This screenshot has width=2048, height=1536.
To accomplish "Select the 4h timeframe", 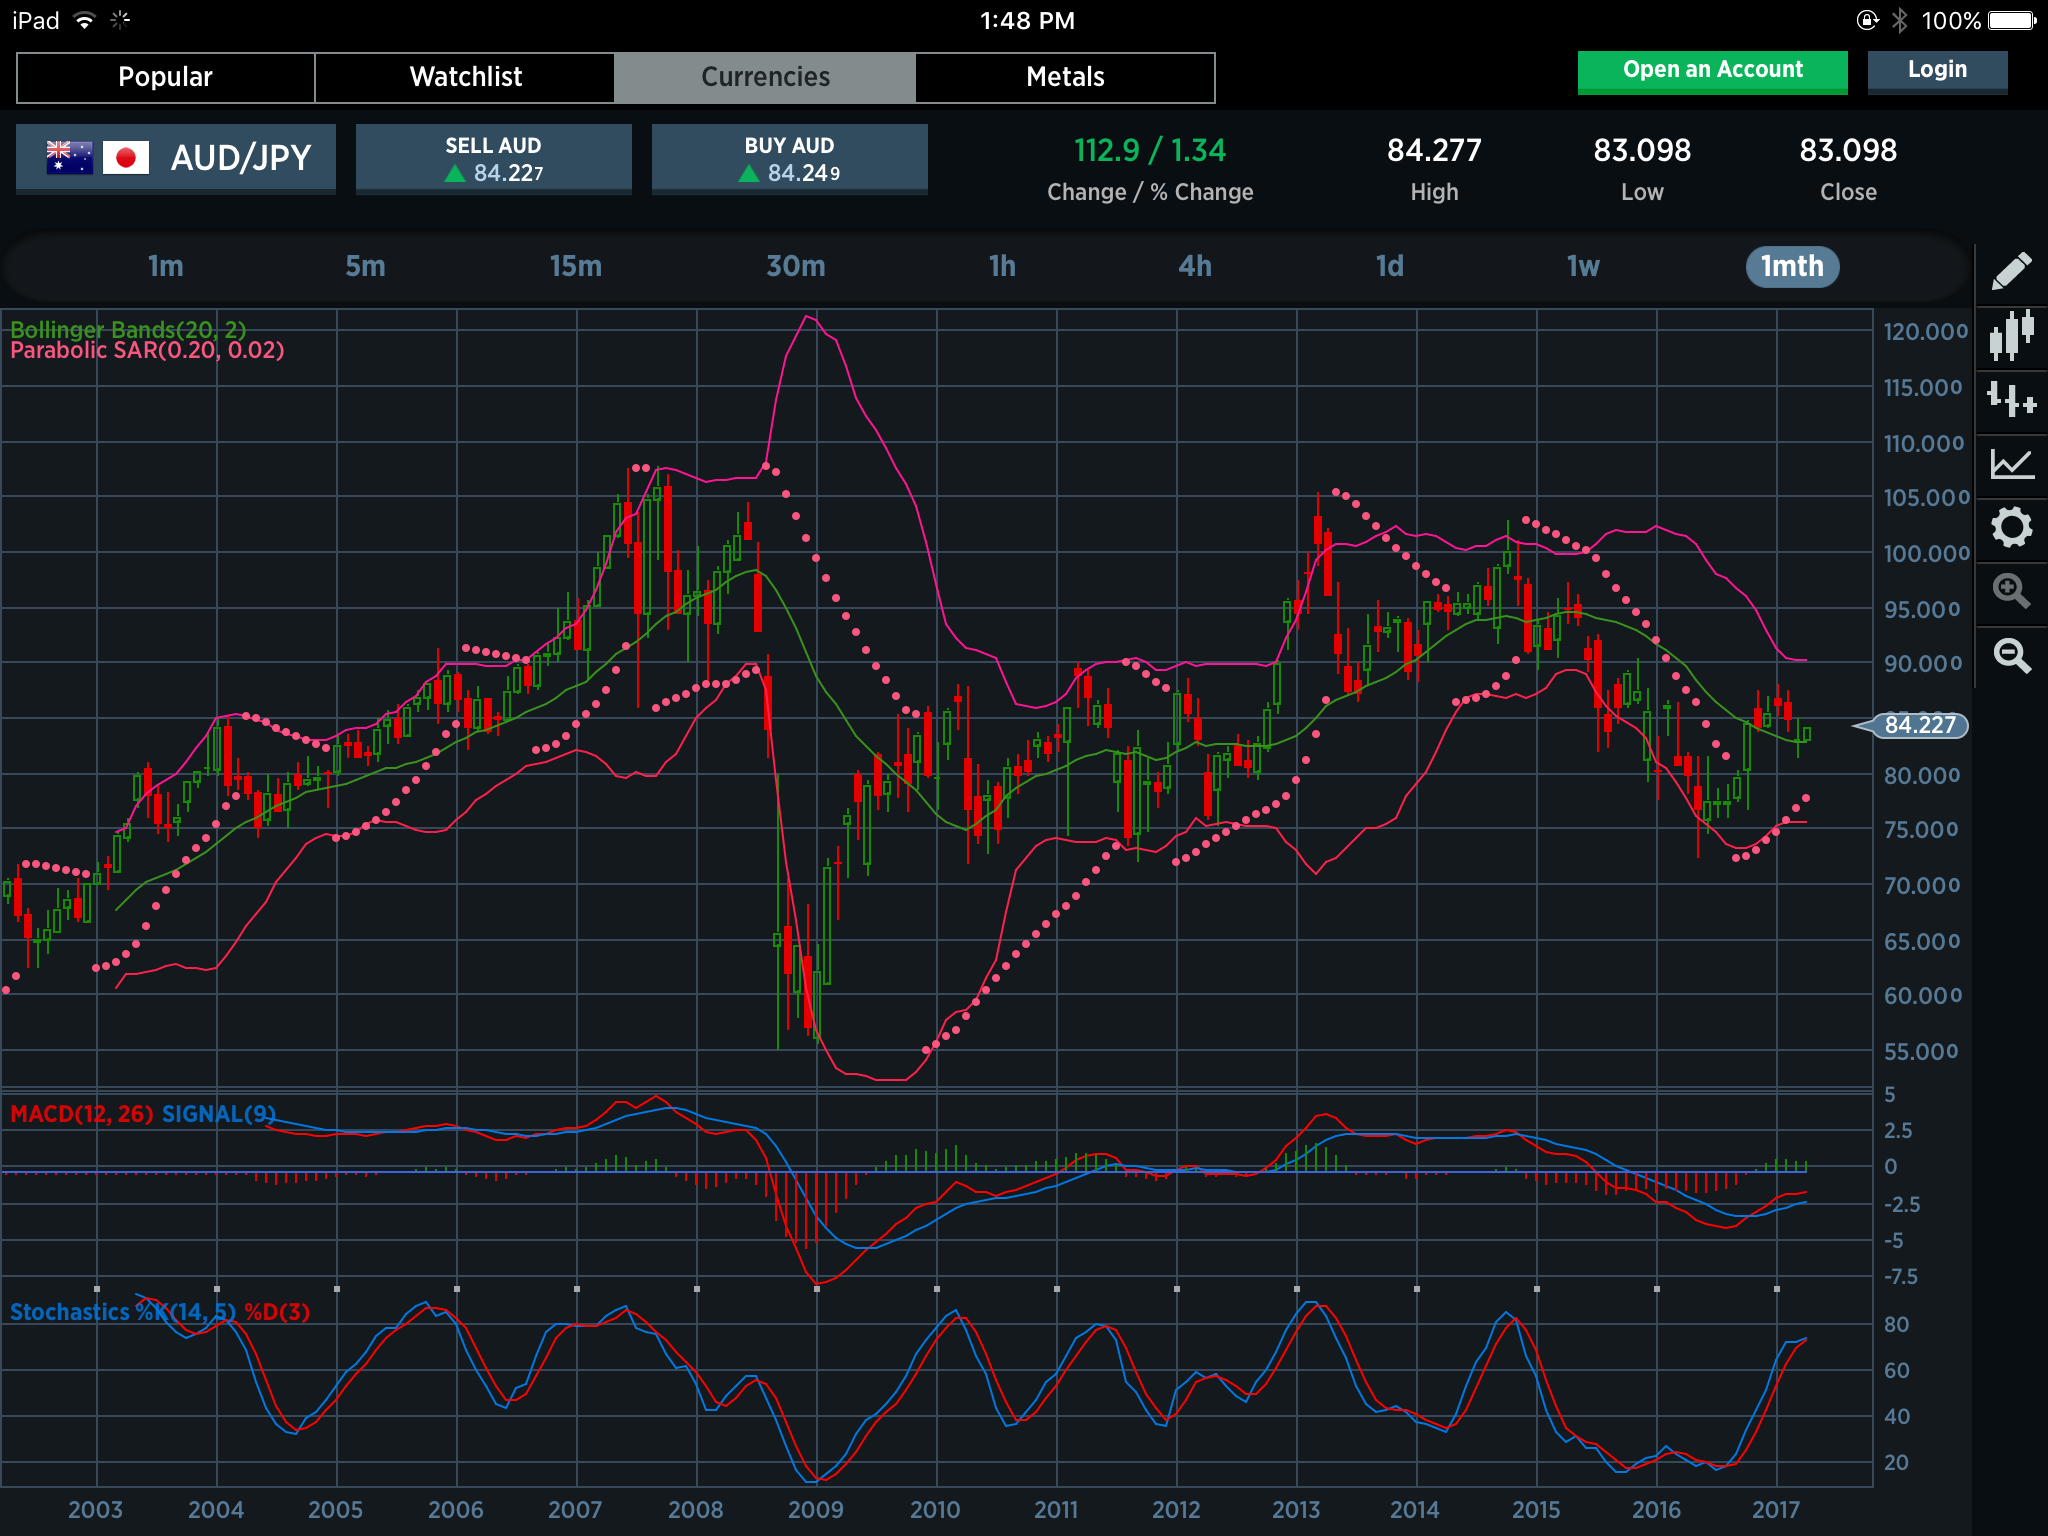I will coord(1195,267).
